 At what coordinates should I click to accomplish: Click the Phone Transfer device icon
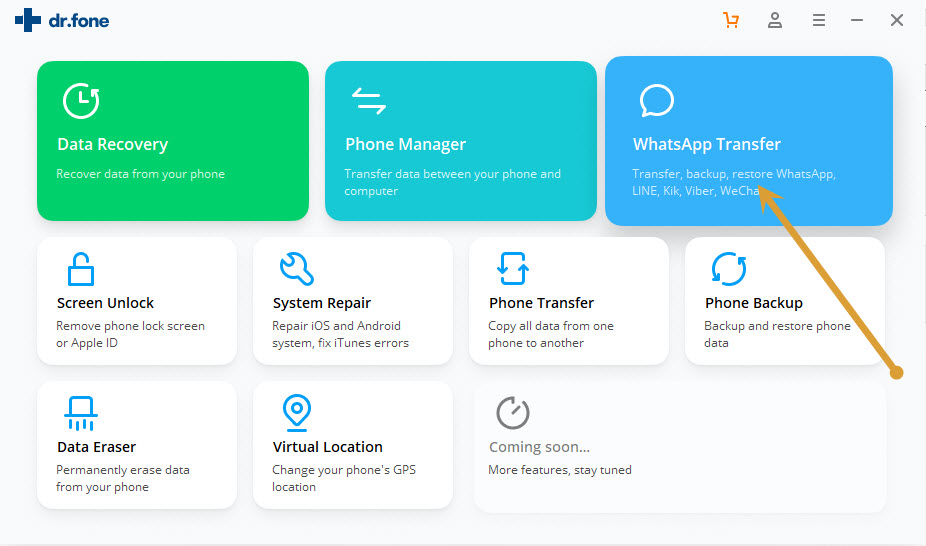tap(513, 269)
